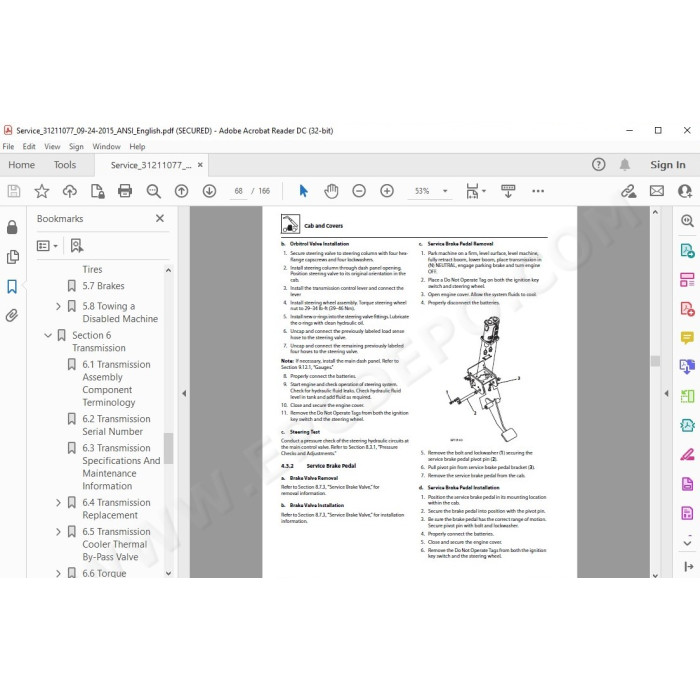Open the File menu

click(x=8, y=146)
